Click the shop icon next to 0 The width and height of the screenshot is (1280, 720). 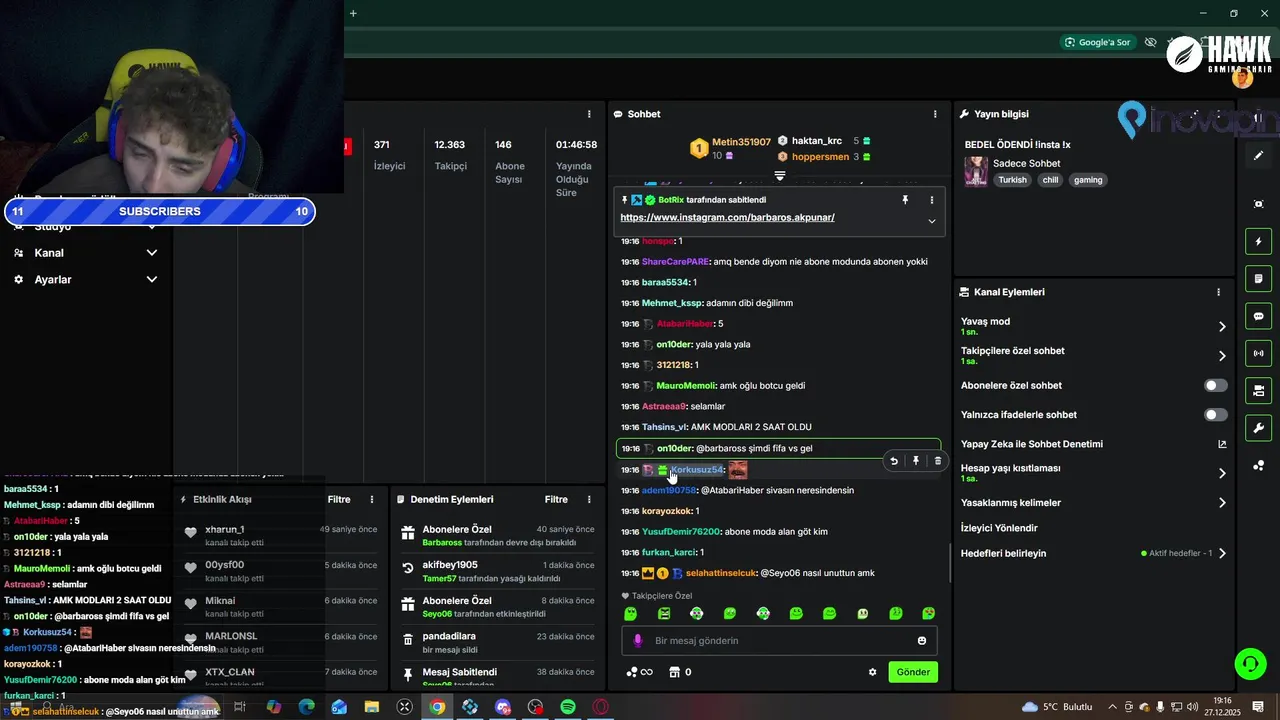(x=674, y=672)
